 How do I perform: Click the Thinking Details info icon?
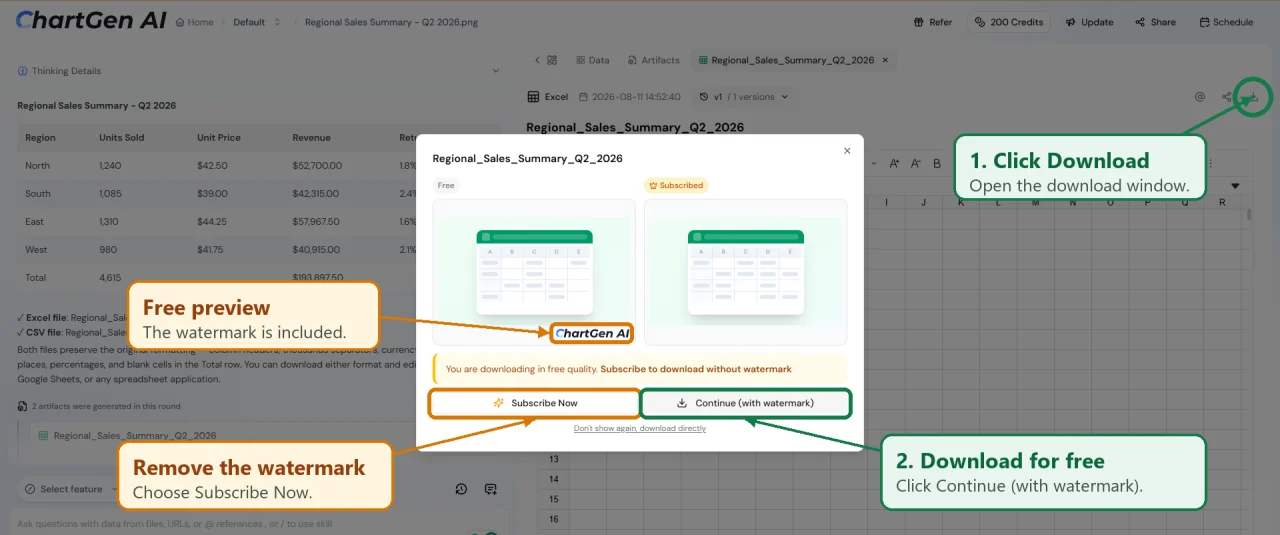tap(23, 71)
